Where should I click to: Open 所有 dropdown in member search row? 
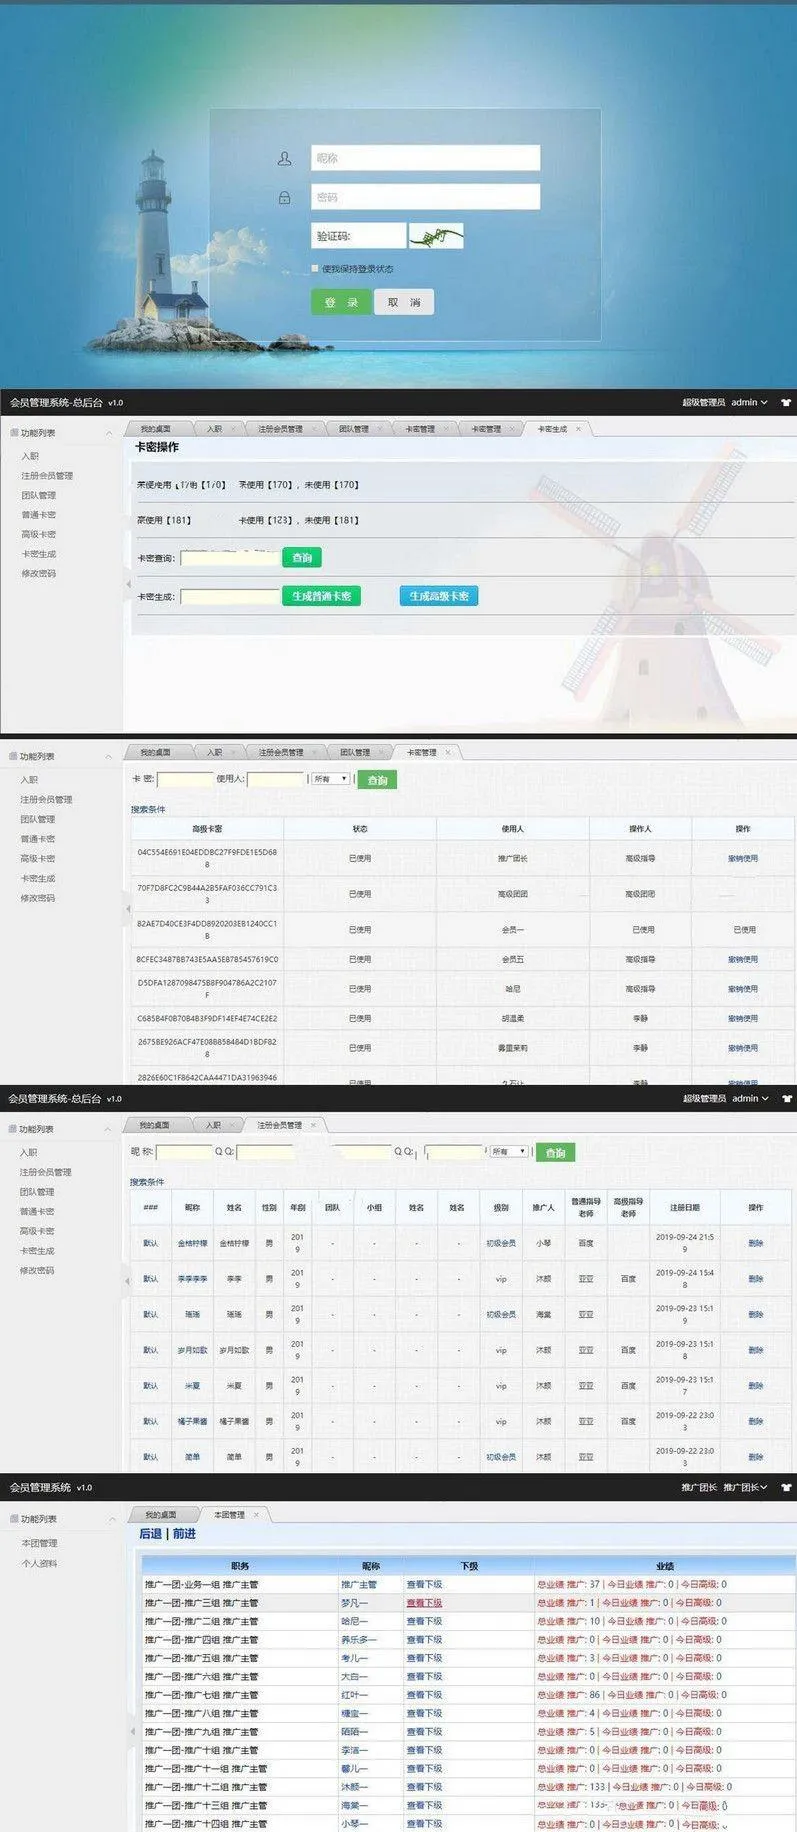(509, 1152)
